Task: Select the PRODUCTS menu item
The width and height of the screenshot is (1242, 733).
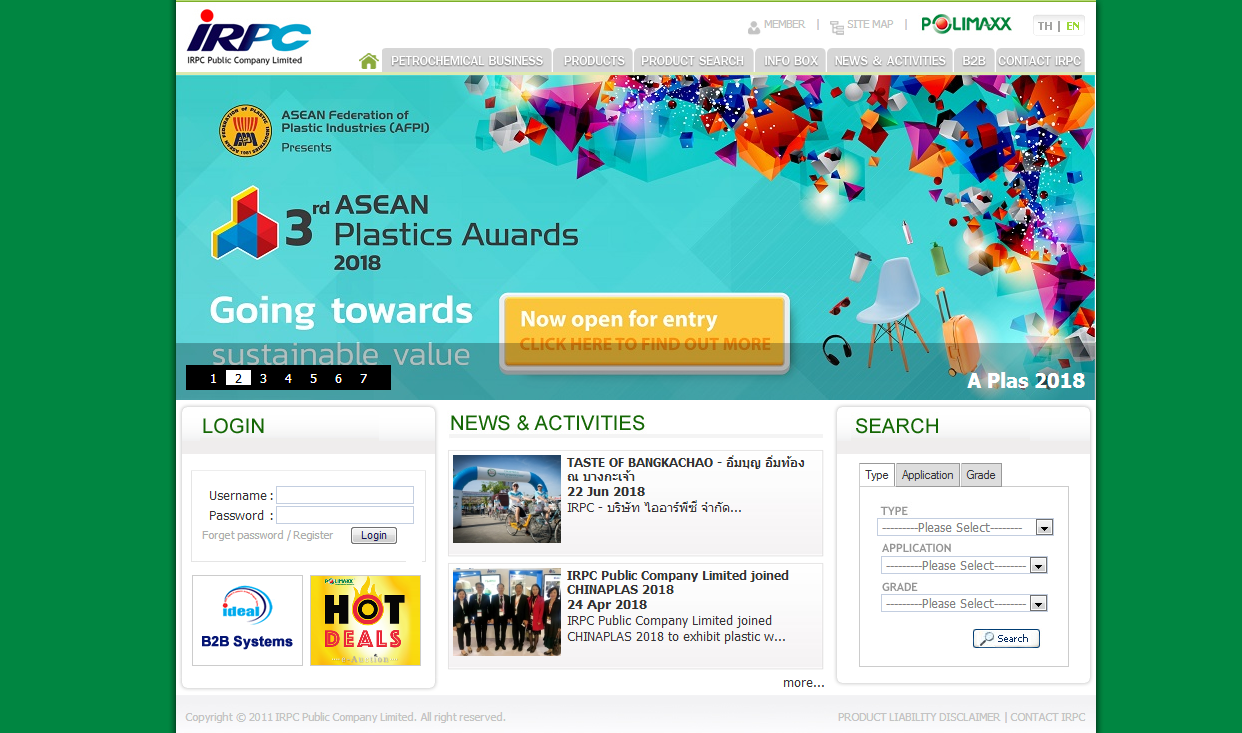Action: 593,60
